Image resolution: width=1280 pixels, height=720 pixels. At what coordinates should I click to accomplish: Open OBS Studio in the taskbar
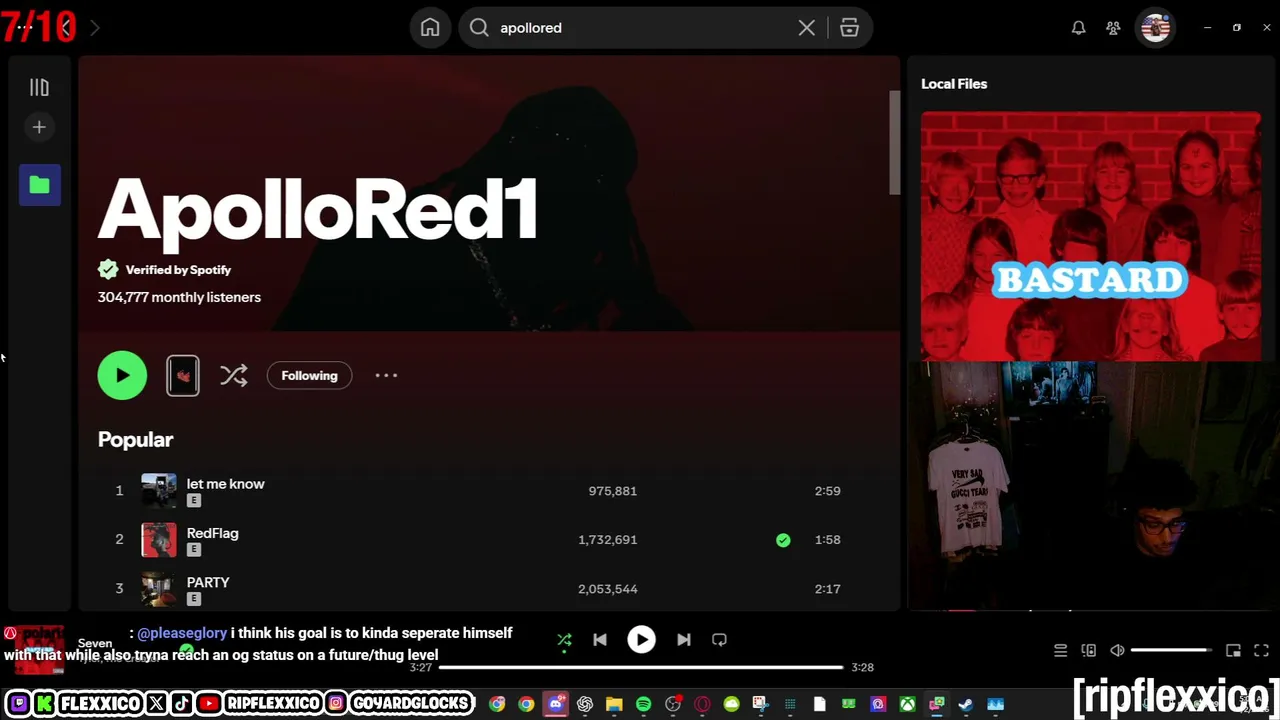[x=673, y=704]
